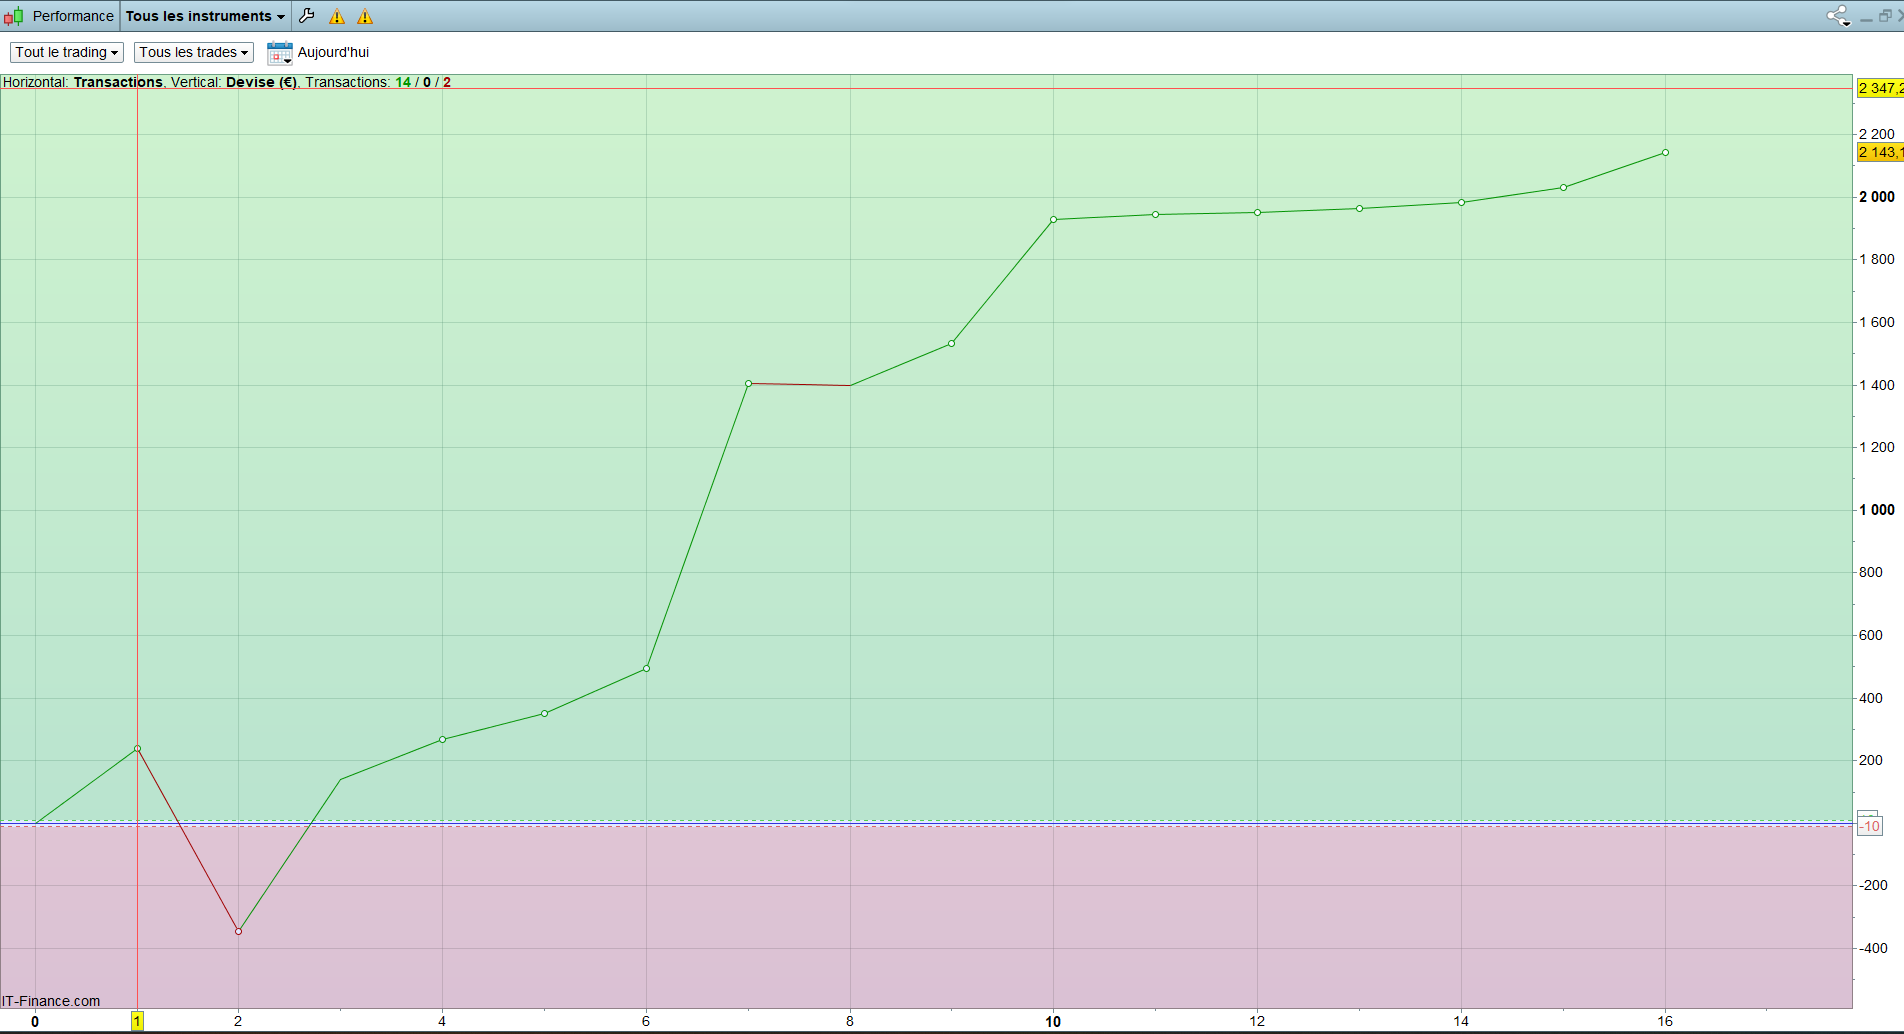The image size is (1904, 1034).
Task: Select the data point at transaction 16
Action: tap(1665, 153)
